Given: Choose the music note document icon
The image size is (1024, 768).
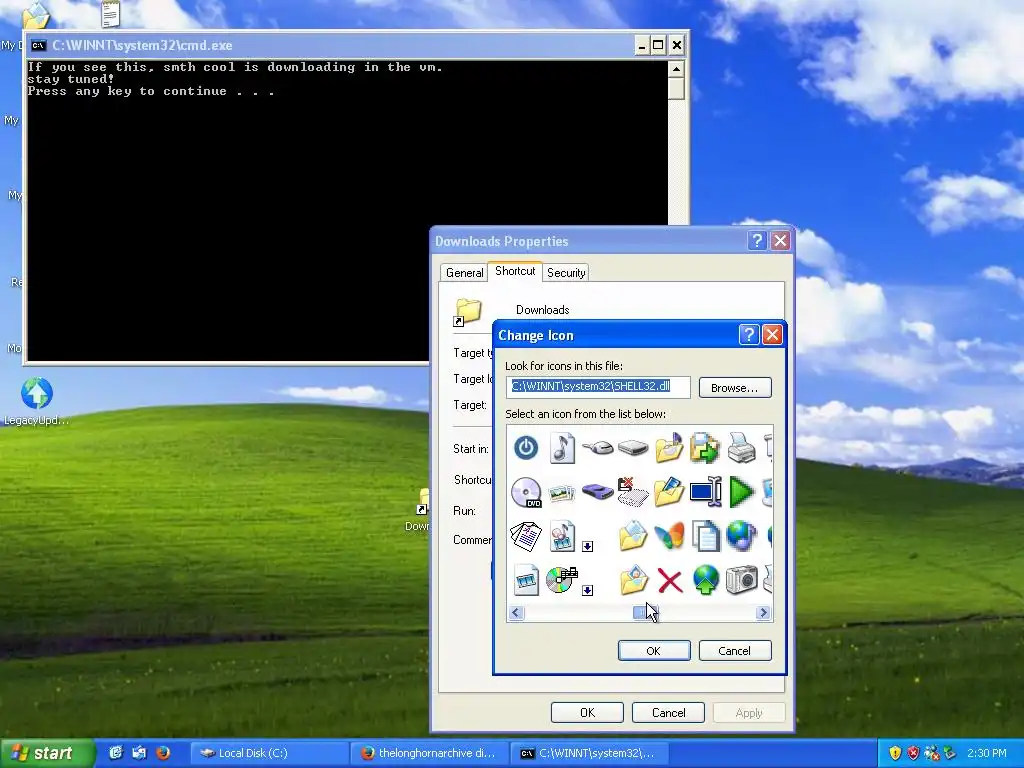Looking at the screenshot, I should (562, 448).
